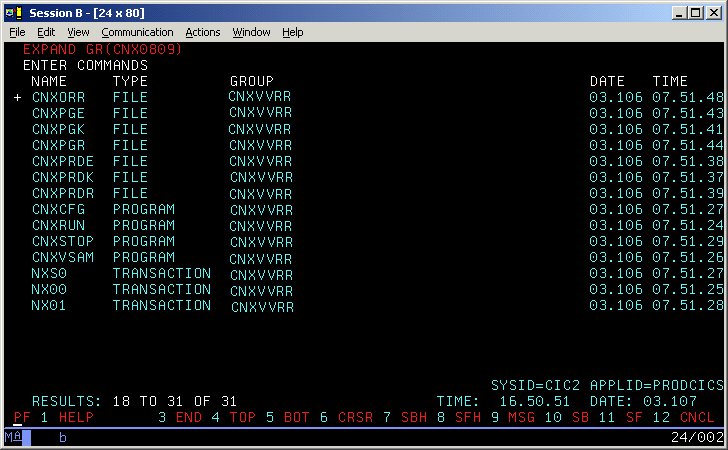Open the Actions menu
The width and height of the screenshot is (728, 450).
[202, 32]
